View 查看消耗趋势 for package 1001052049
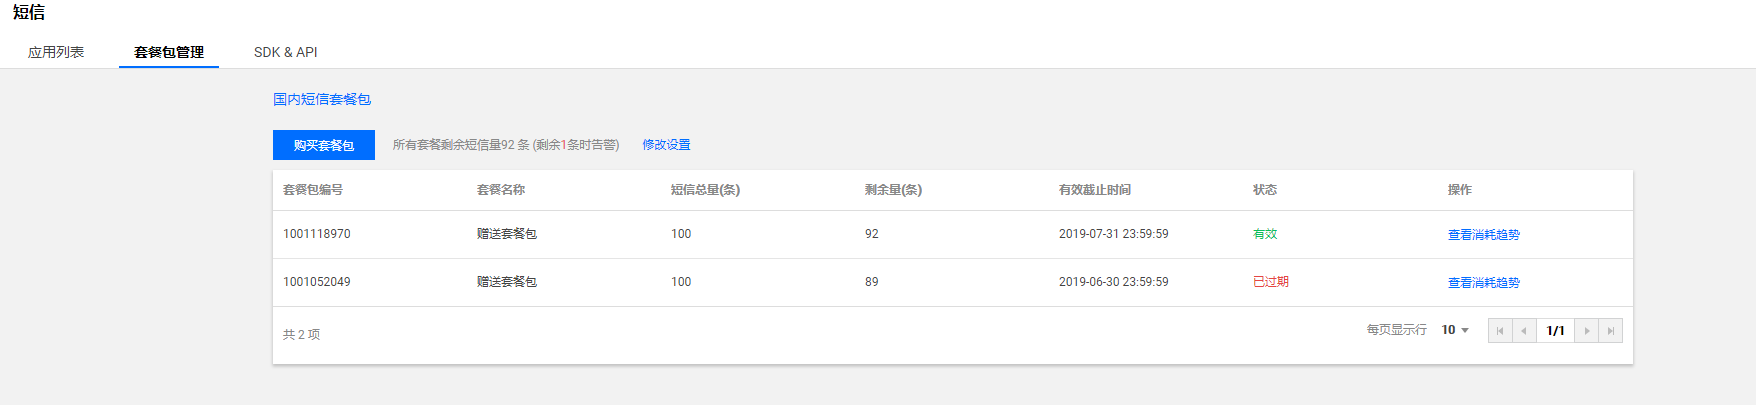Screen dimensions: 1756x405 pyautogui.click(x=1484, y=283)
